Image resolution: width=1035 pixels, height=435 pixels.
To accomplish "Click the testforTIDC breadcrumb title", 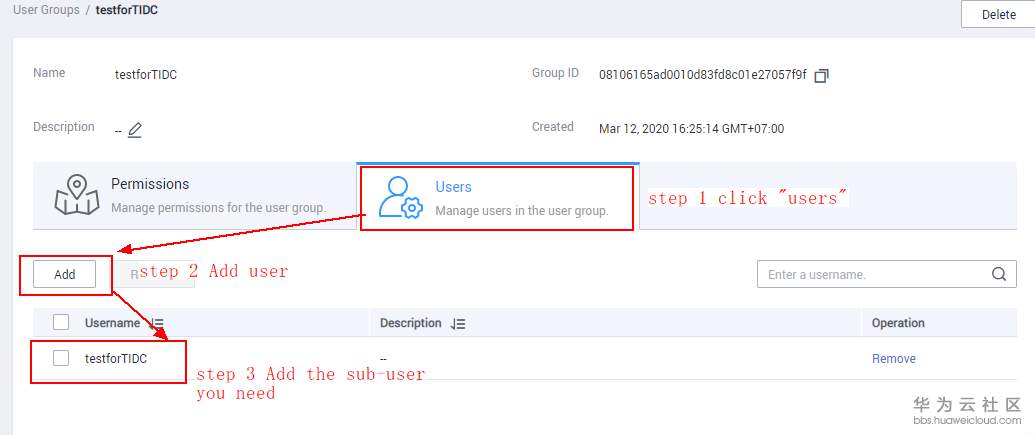I will point(127,10).
